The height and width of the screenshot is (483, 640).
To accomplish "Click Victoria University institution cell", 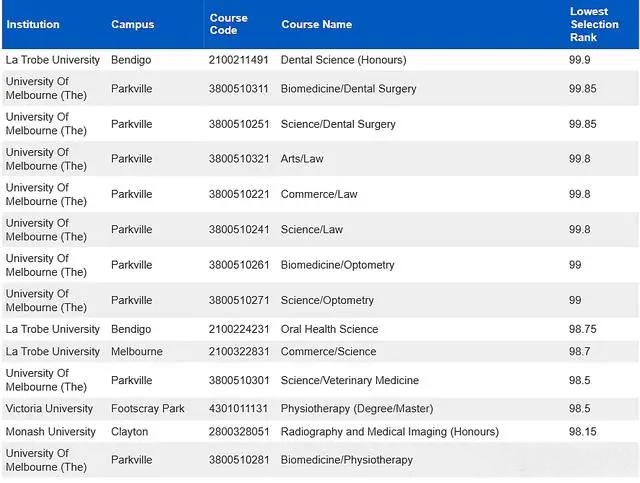I will [49, 409].
